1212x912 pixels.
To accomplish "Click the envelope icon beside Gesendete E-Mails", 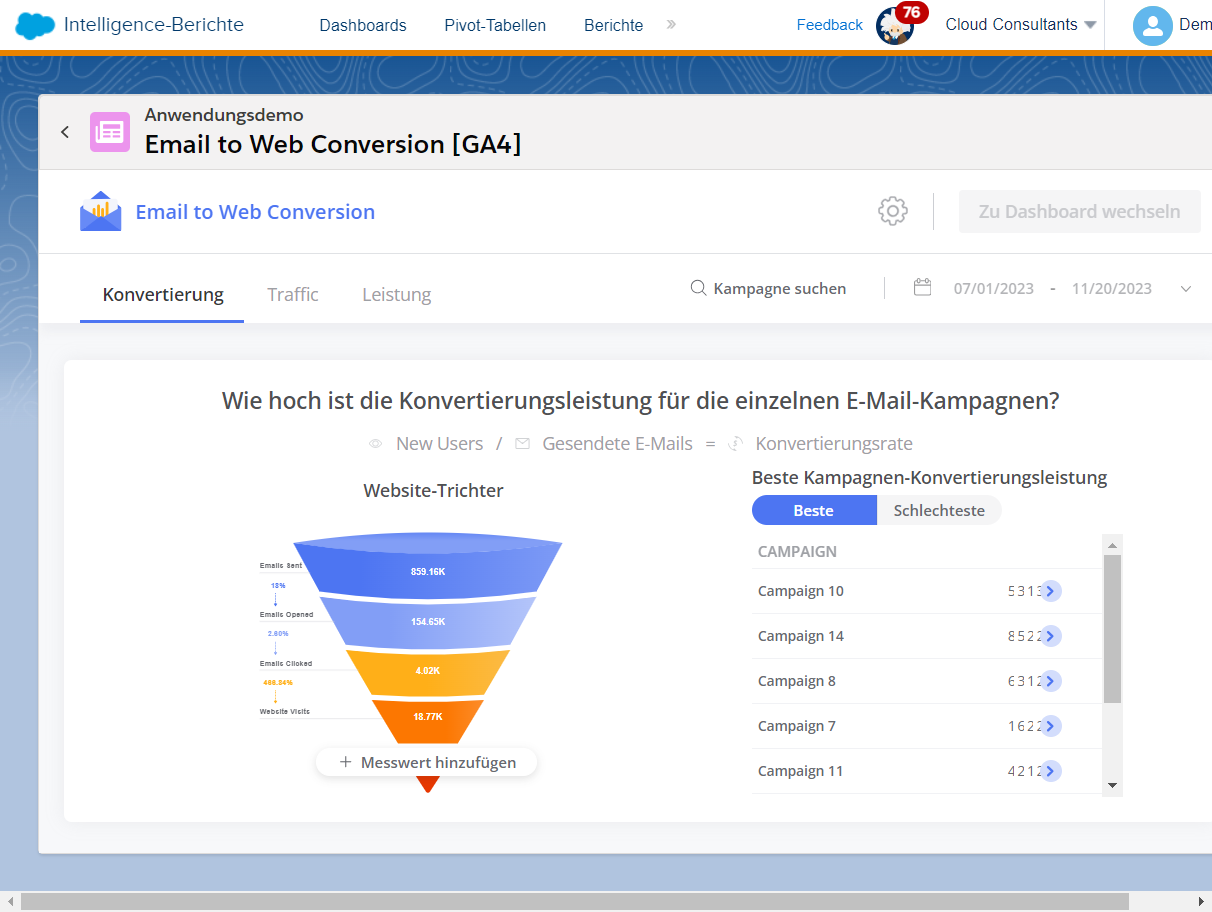I will point(522,443).
